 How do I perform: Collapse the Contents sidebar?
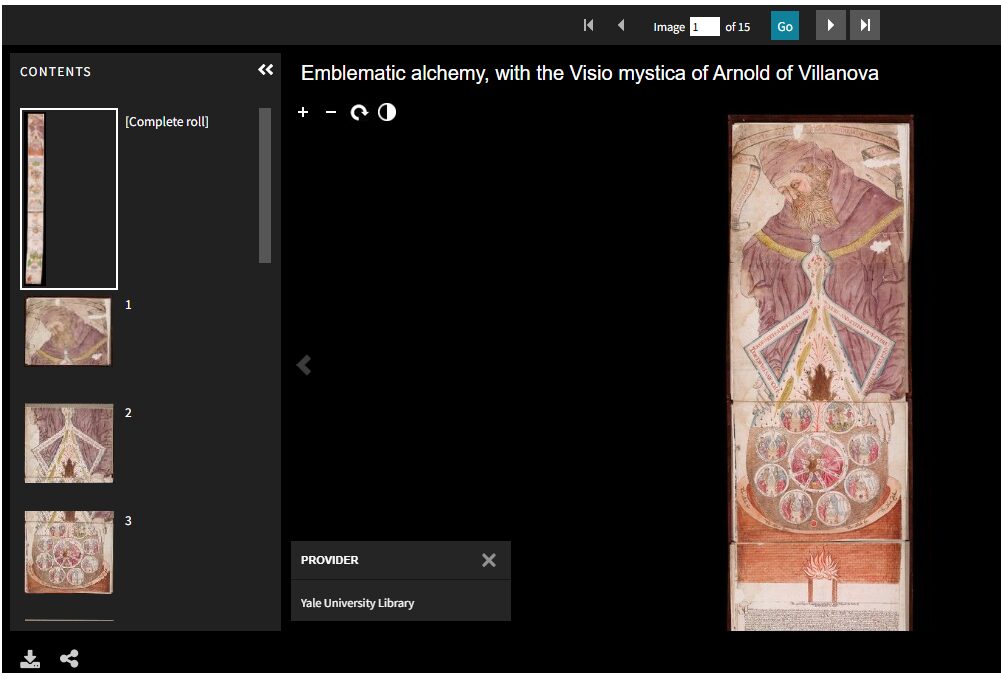(x=265, y=70)
